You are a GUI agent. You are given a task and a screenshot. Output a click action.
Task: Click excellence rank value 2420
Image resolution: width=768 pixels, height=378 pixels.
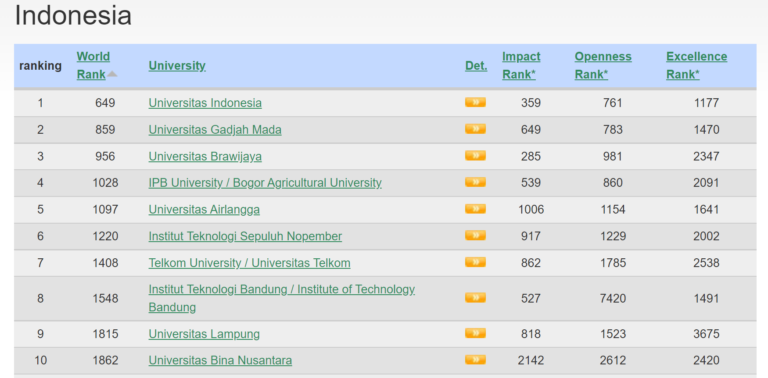coord(706,360)
